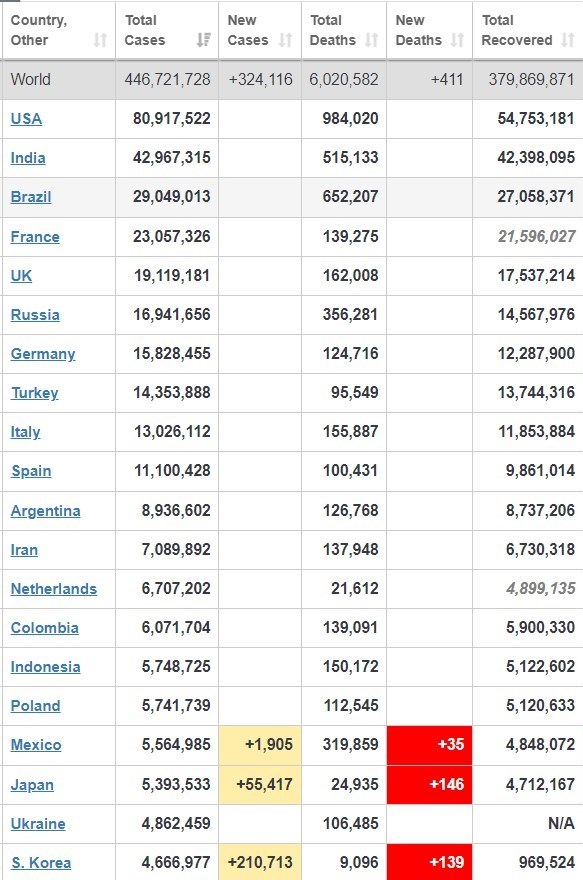Click the S. Korea link
Screen dimensions: 583x880
(x=41, y=863)
